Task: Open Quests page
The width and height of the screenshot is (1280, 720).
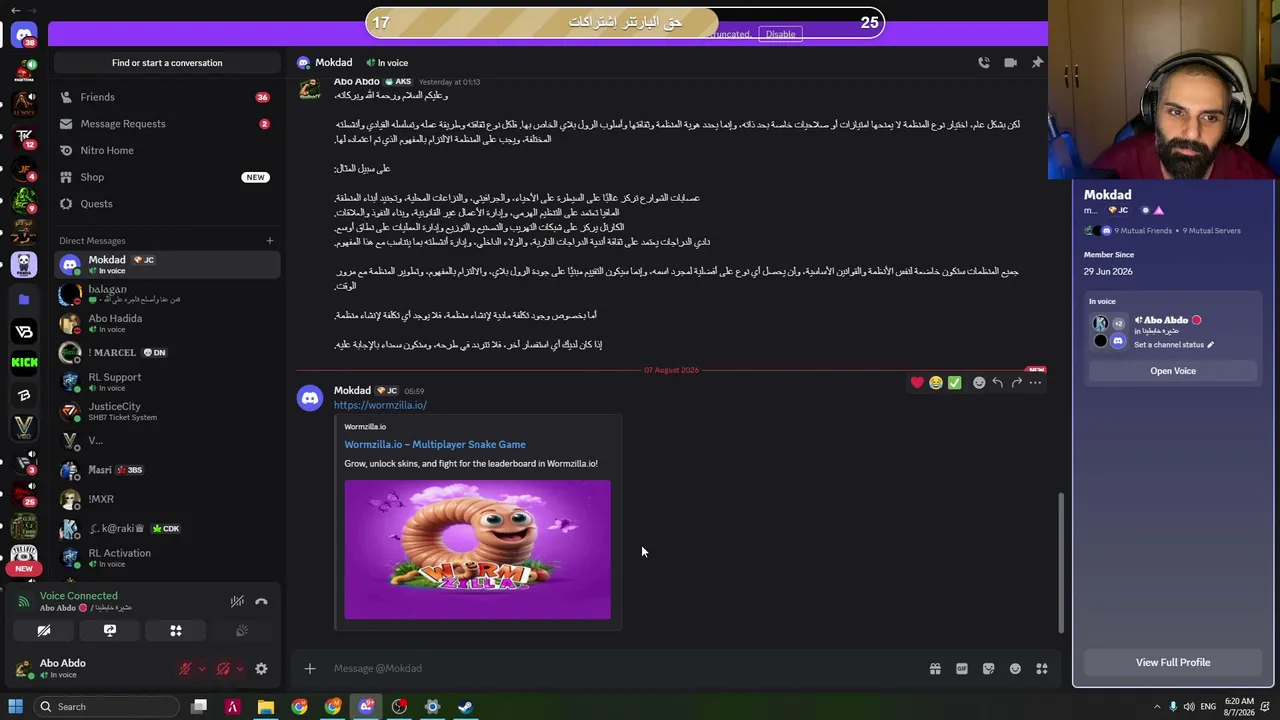Action: pos(167,204)
